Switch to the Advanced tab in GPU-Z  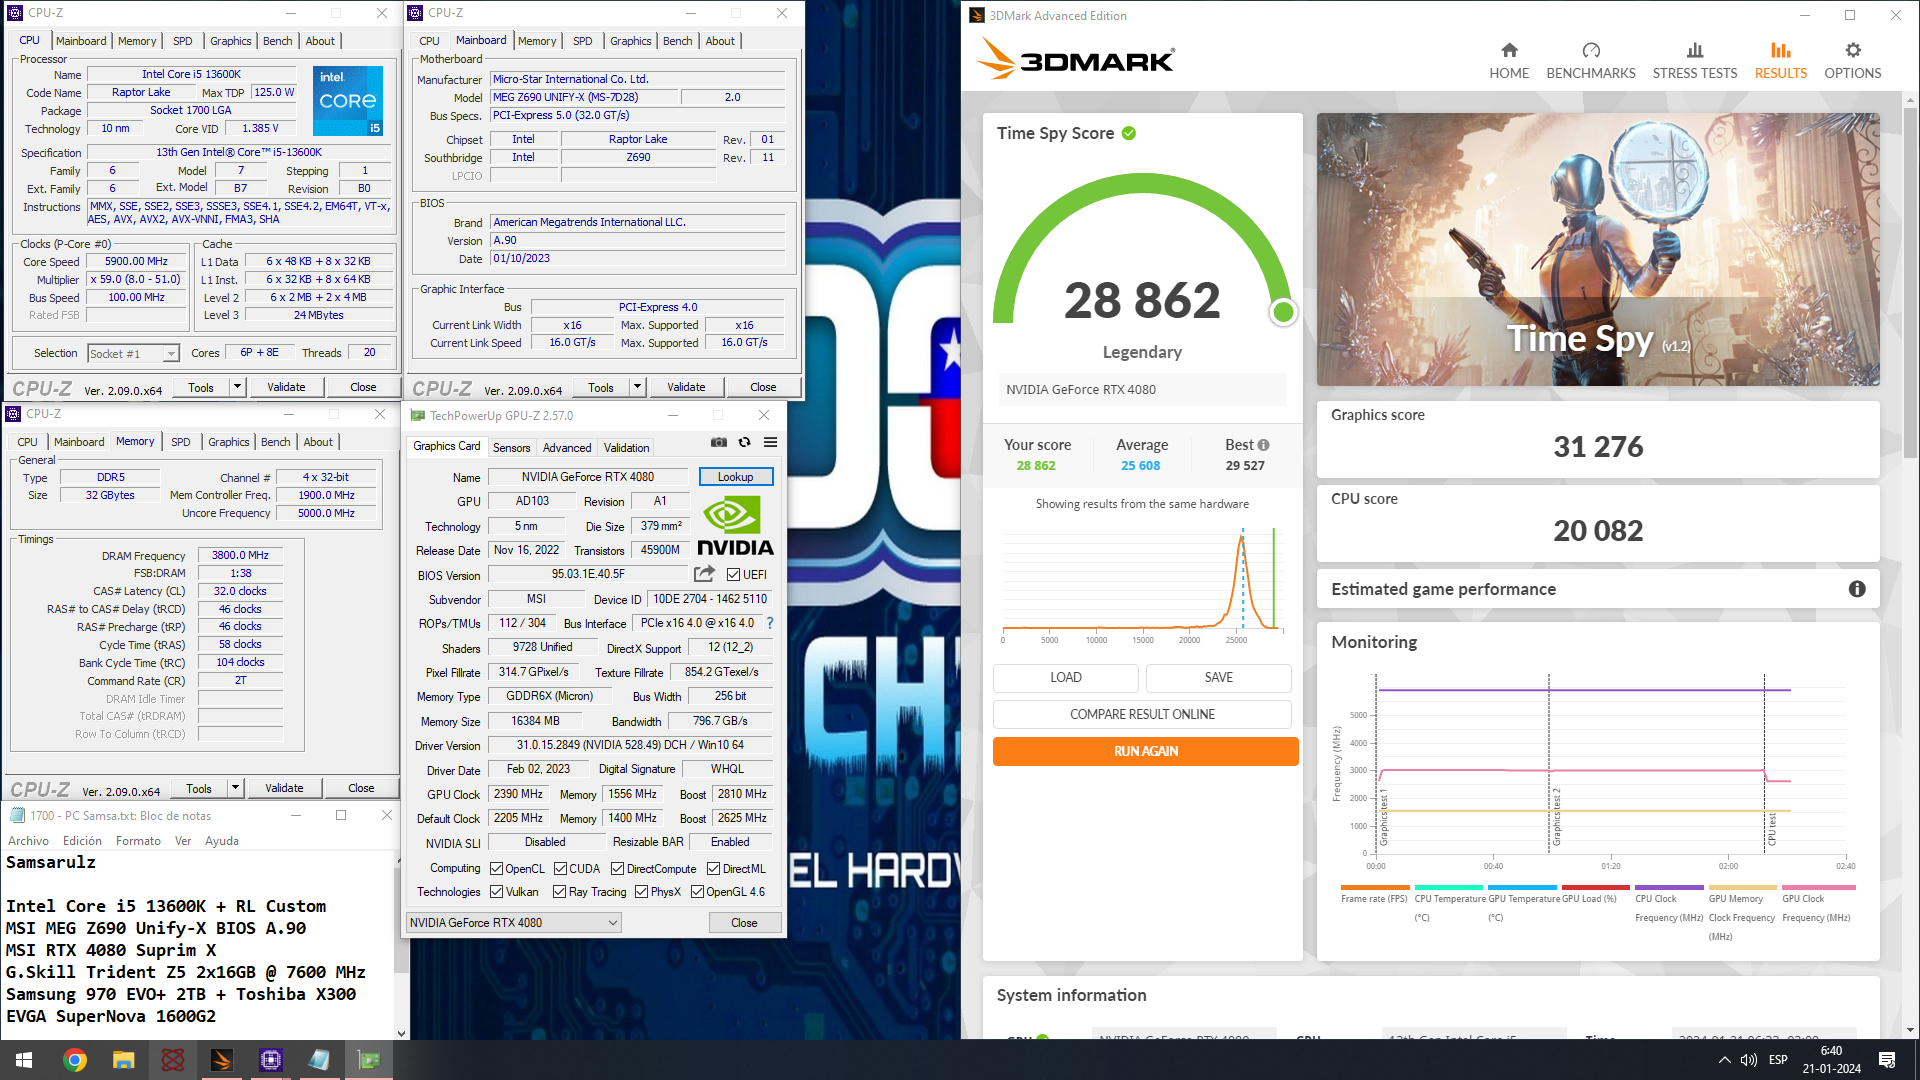(567, 447)
